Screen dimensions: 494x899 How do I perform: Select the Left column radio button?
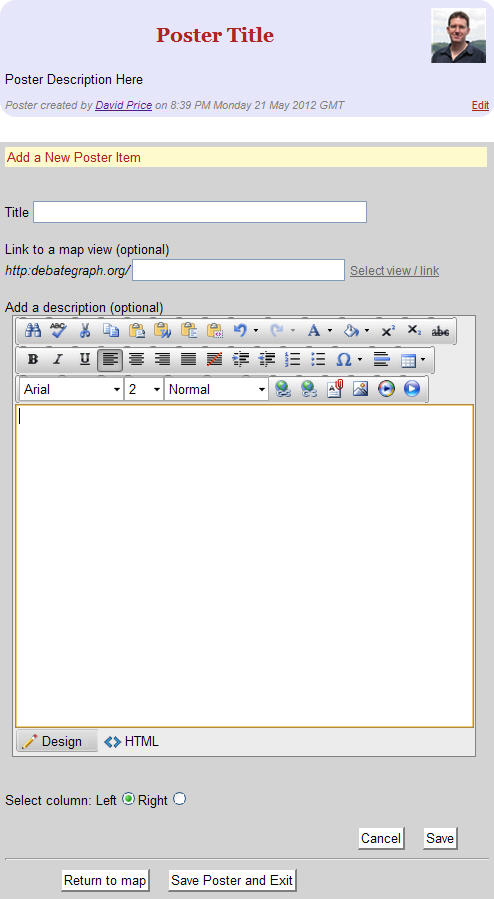pyautogui.click(x=129, y=799)
